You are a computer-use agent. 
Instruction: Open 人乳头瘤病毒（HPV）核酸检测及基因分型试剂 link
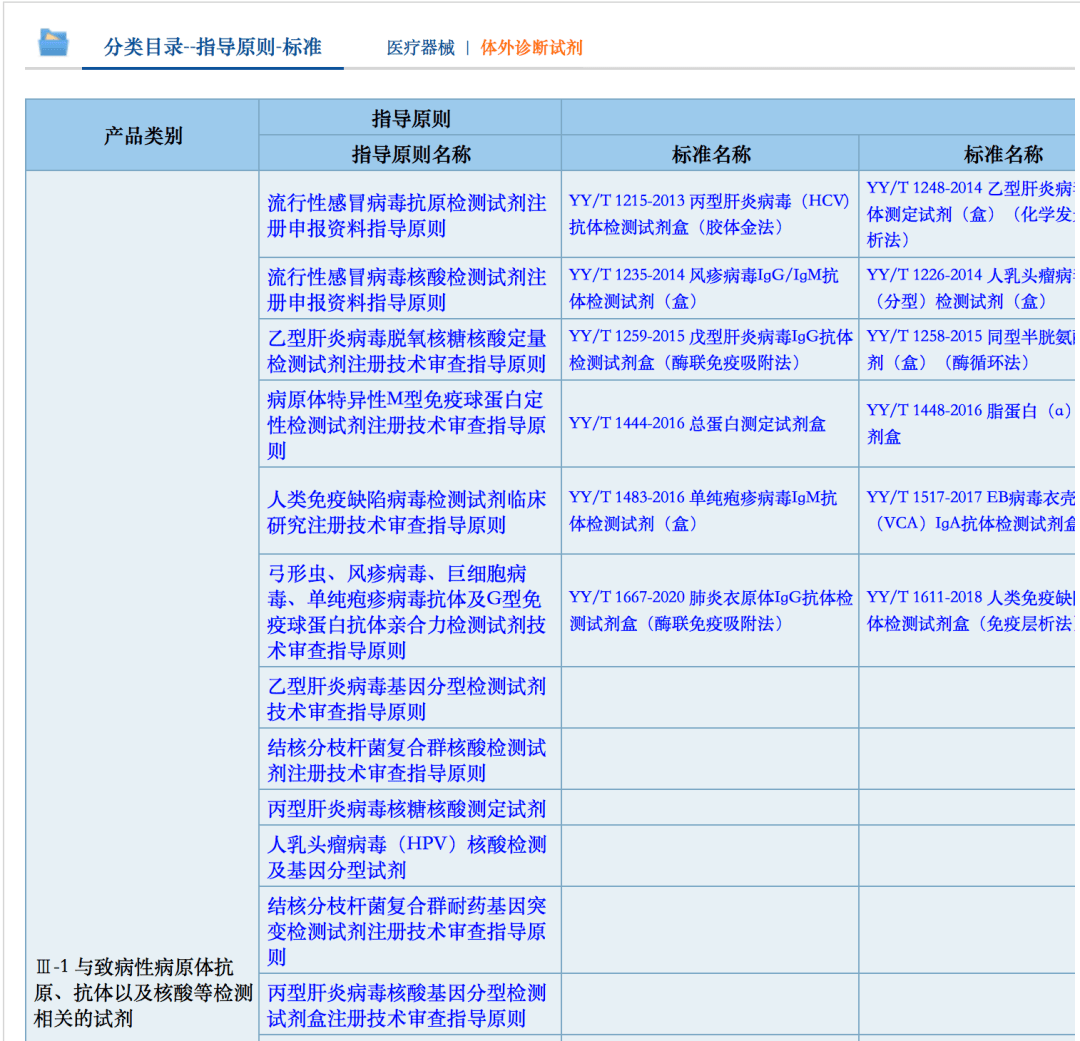click(407, 857)
